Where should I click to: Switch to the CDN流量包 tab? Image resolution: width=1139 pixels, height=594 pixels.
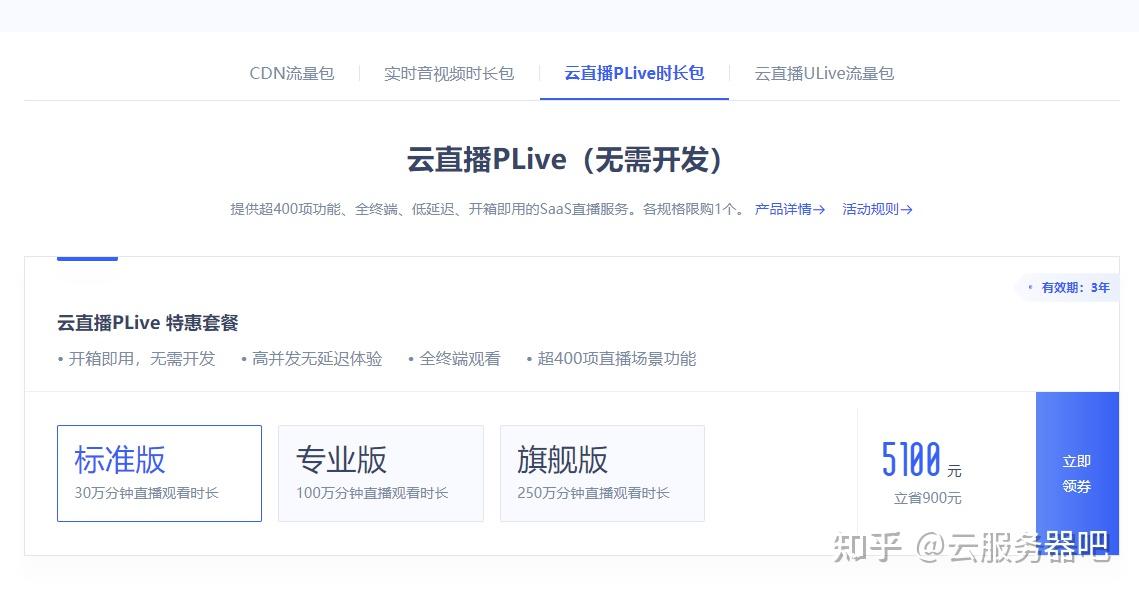291,73
